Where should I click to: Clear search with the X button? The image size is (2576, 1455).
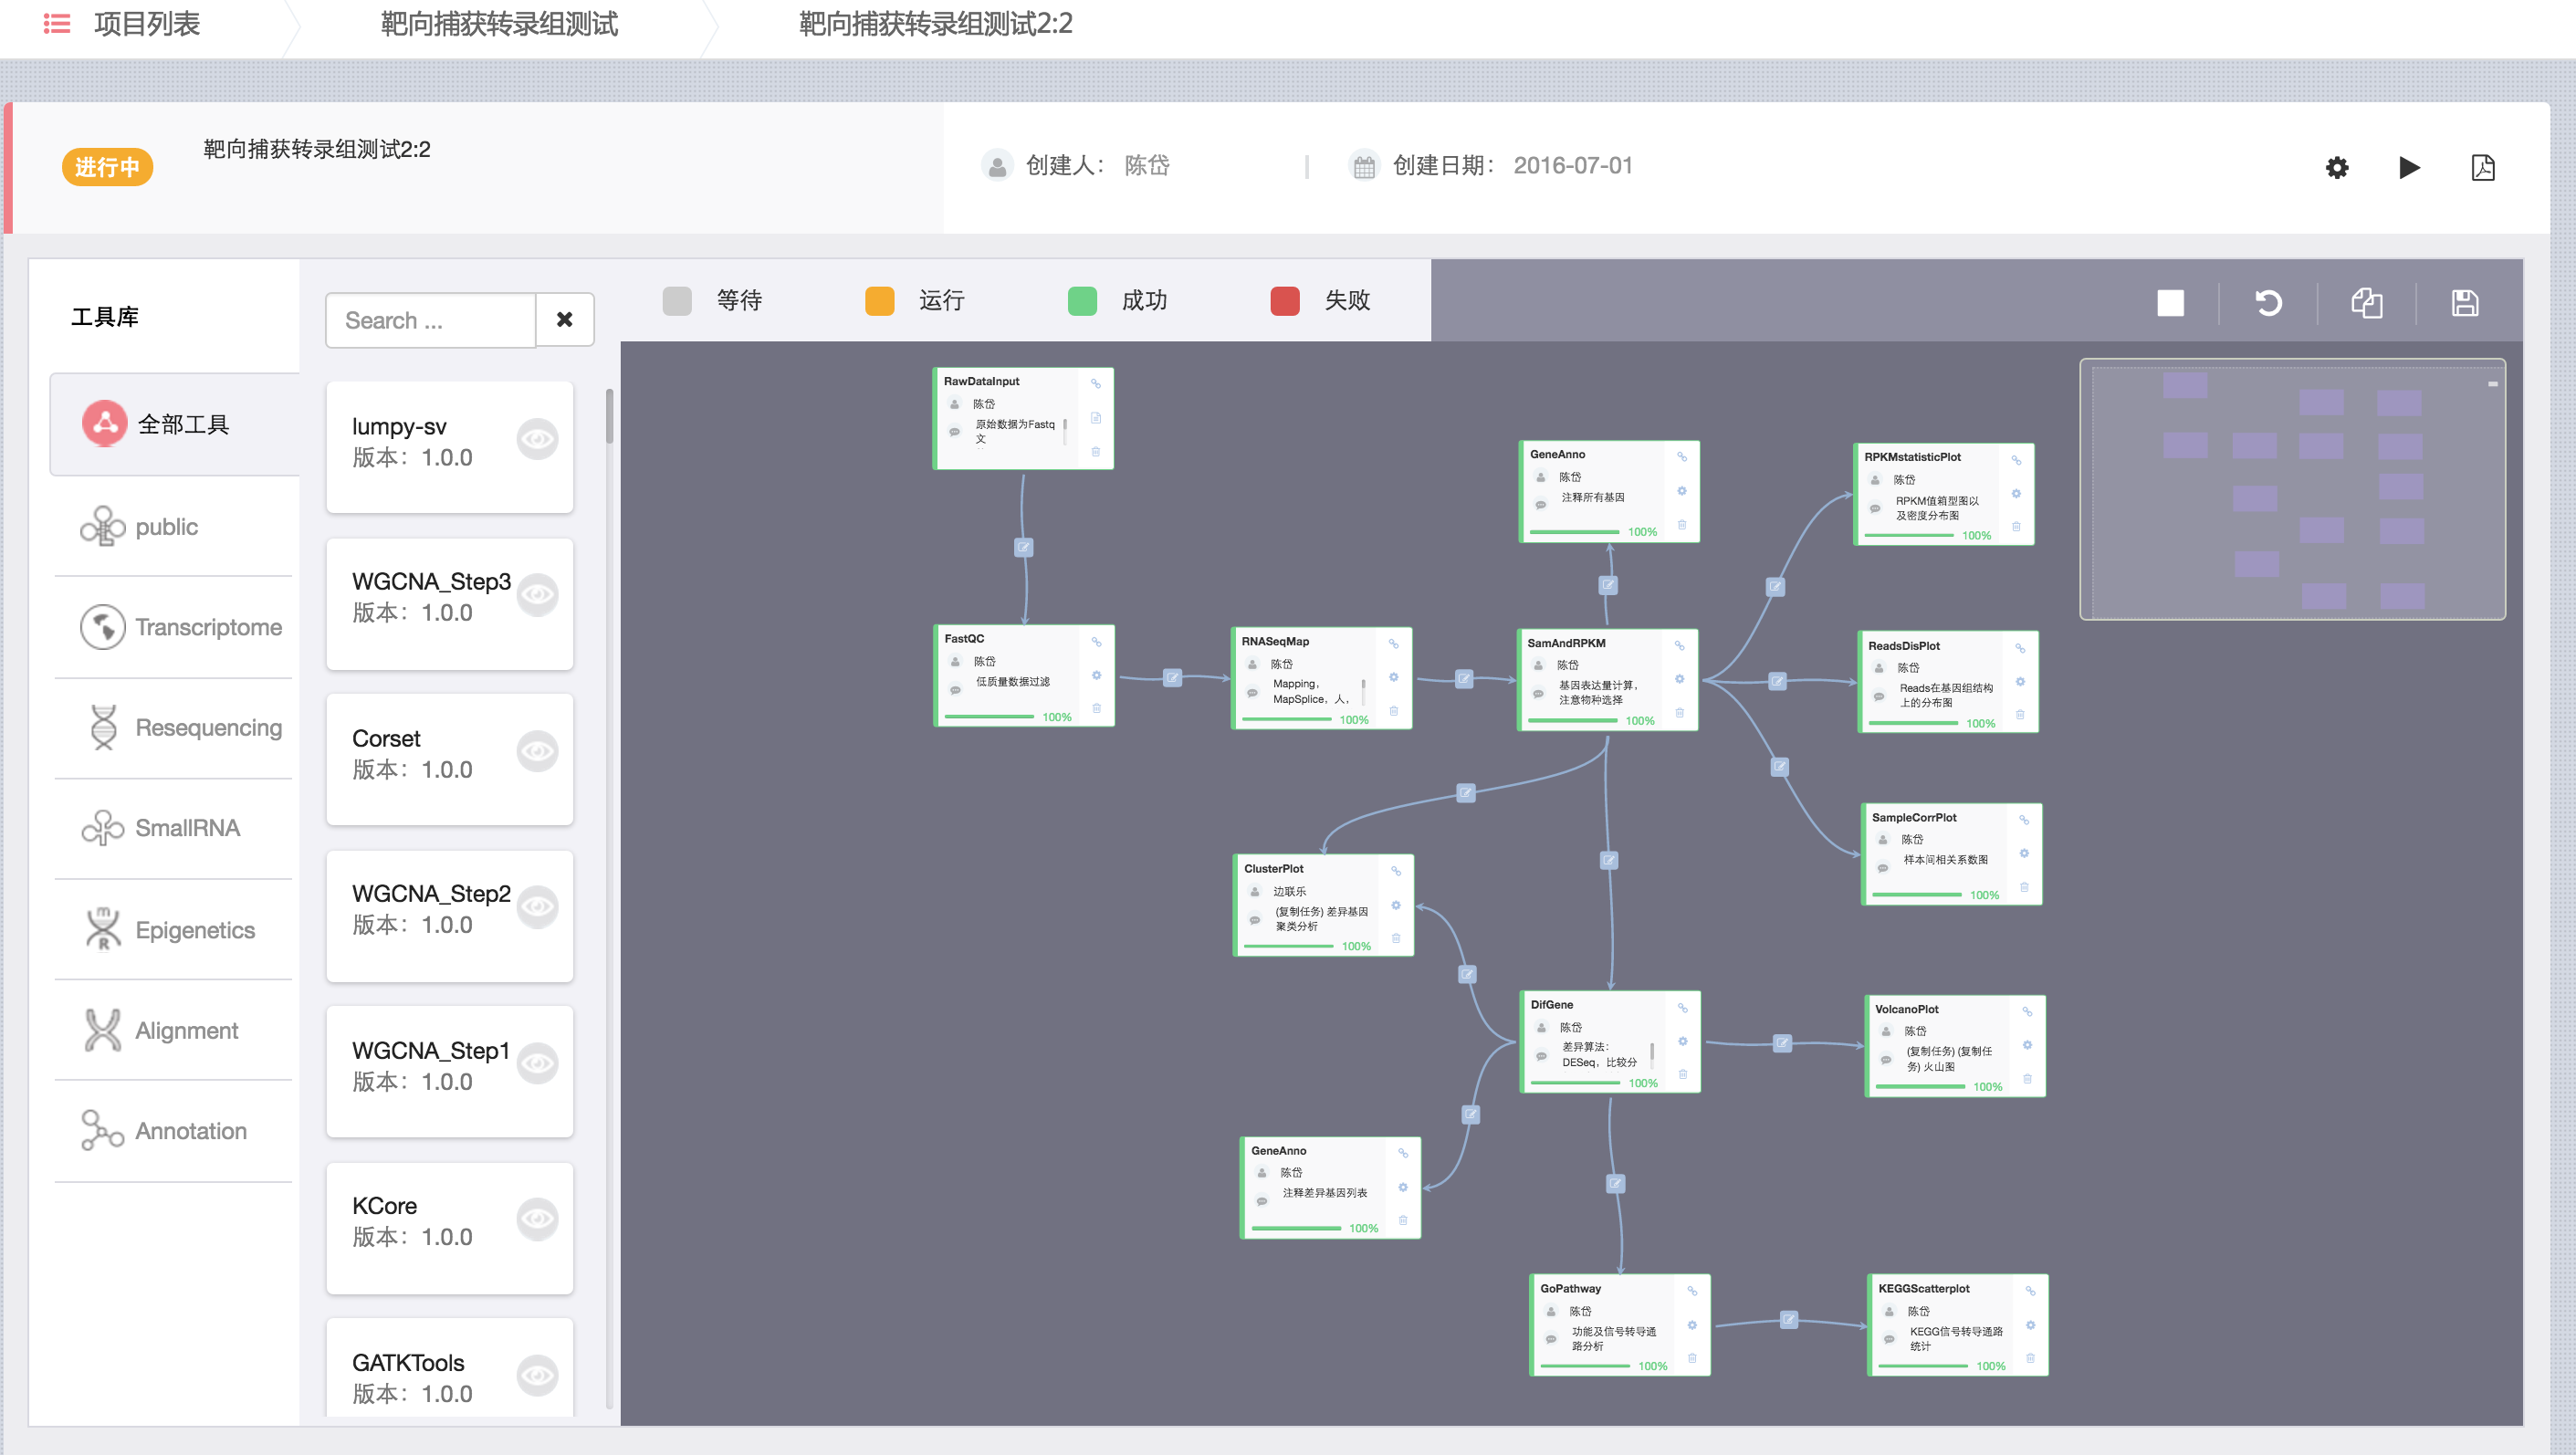click(x=564, y=320)
